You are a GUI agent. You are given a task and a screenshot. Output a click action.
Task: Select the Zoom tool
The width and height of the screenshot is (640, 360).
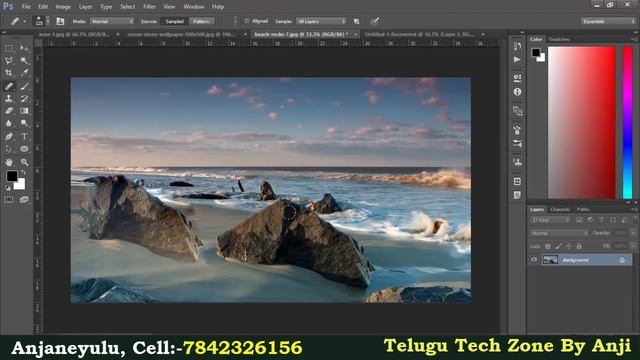pos(24,162)
